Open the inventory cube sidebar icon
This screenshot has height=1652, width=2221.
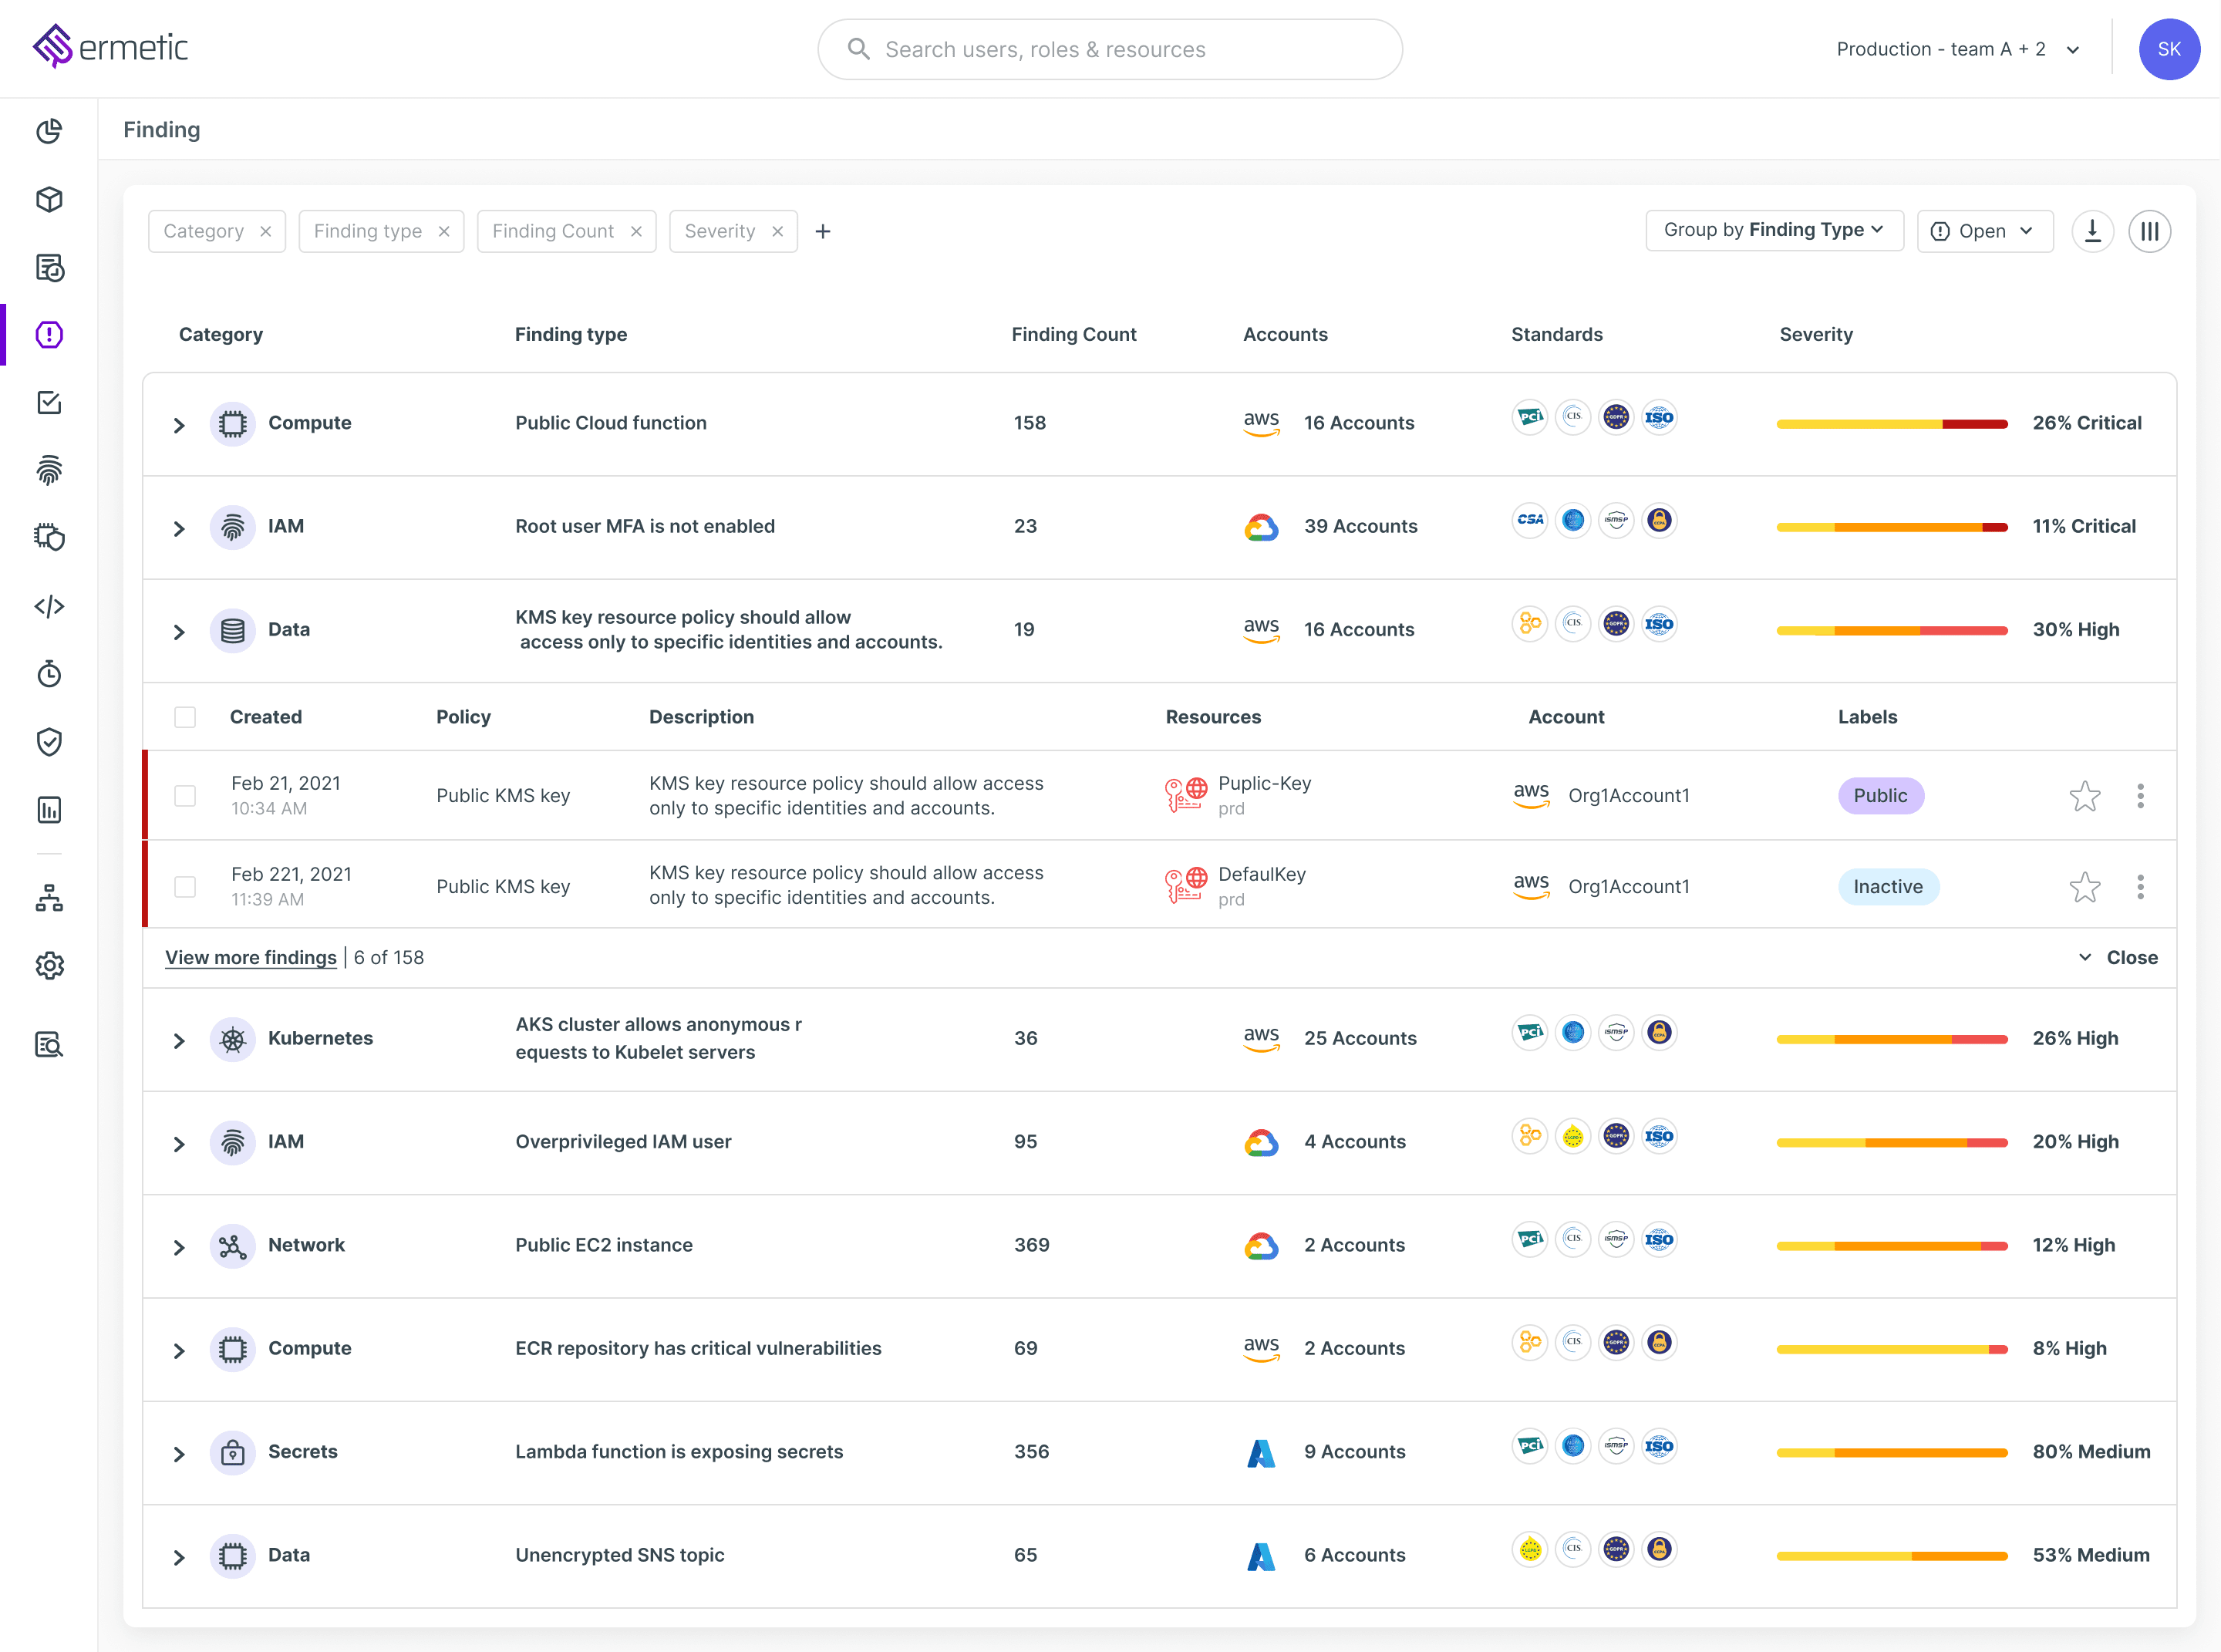(49, 199)
